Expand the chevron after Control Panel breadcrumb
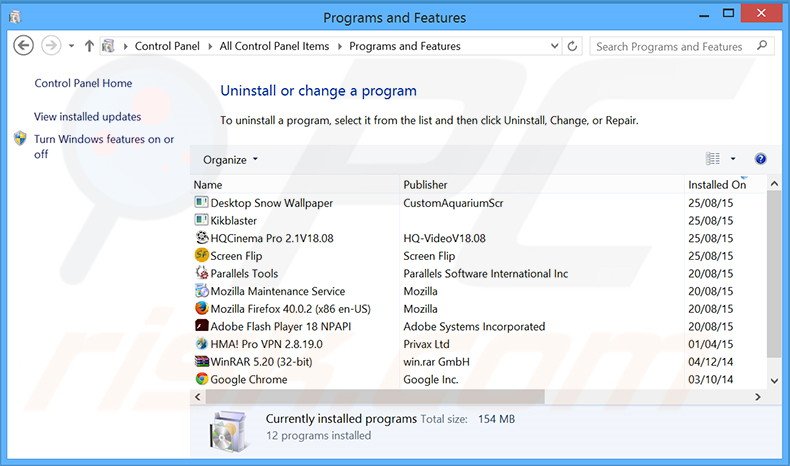The image size is (790, 466). (x=210, y=46)
